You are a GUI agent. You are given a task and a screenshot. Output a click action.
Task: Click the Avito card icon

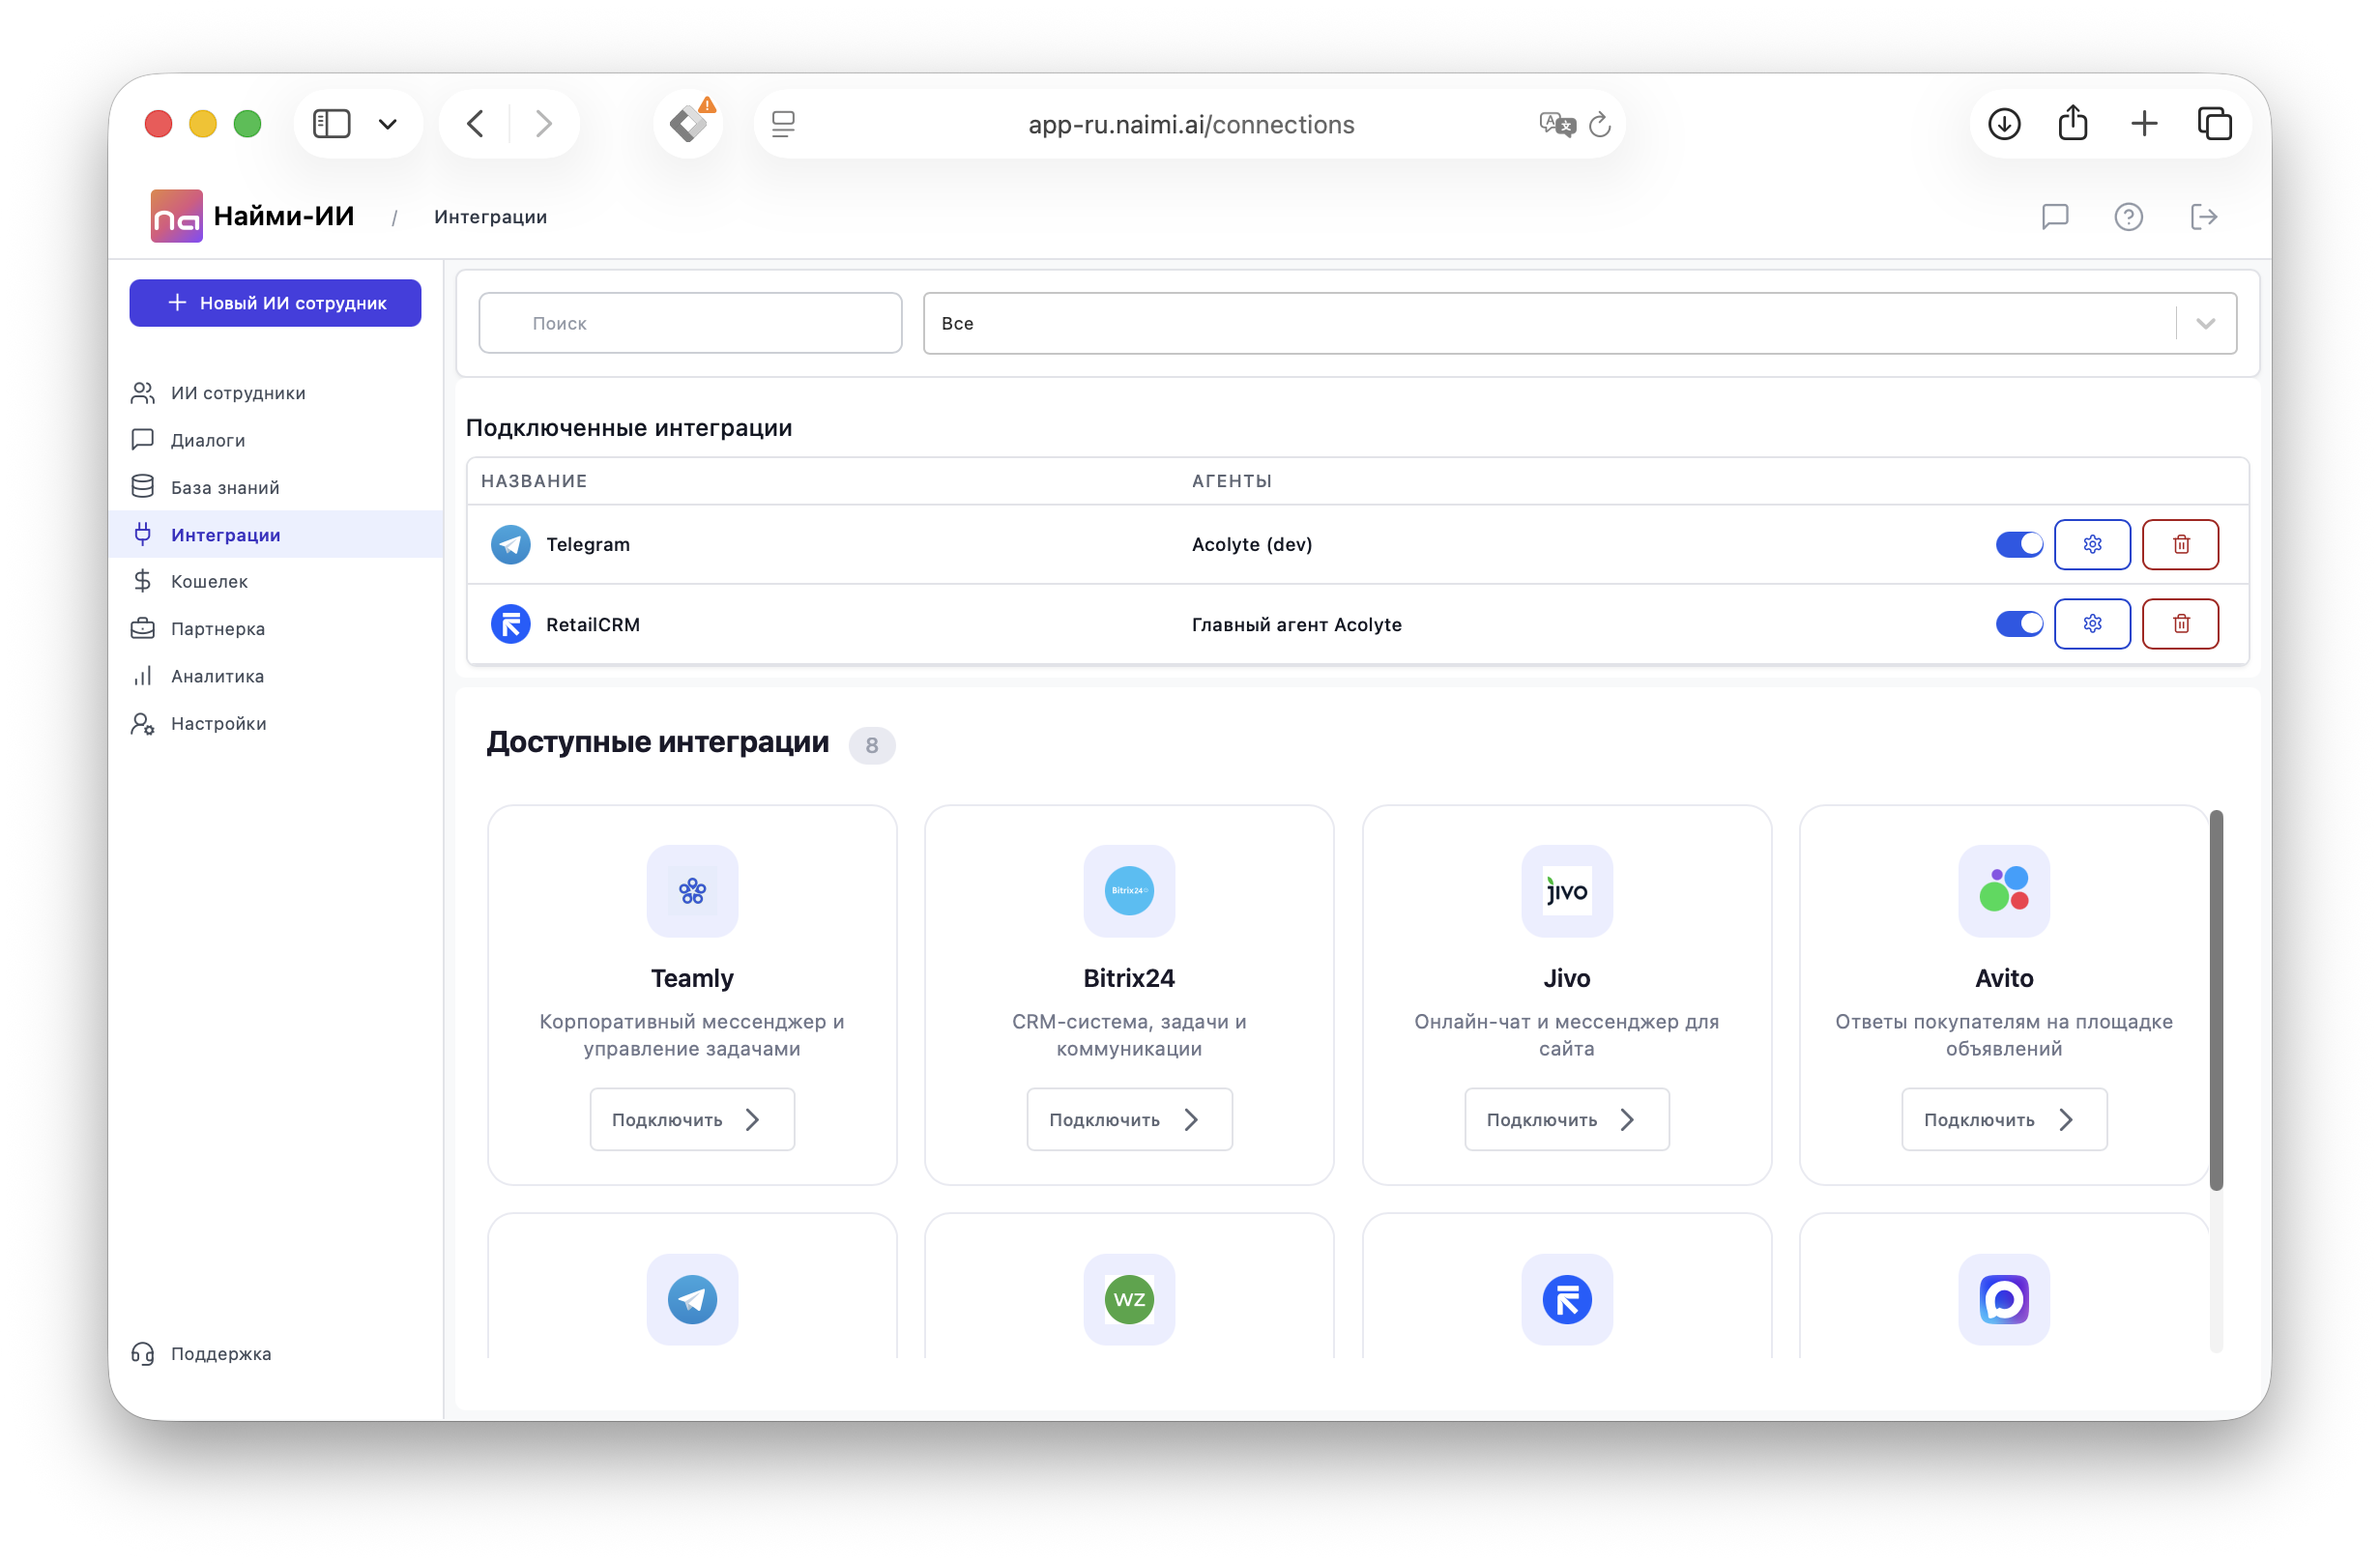click(x=2004, y=891)
